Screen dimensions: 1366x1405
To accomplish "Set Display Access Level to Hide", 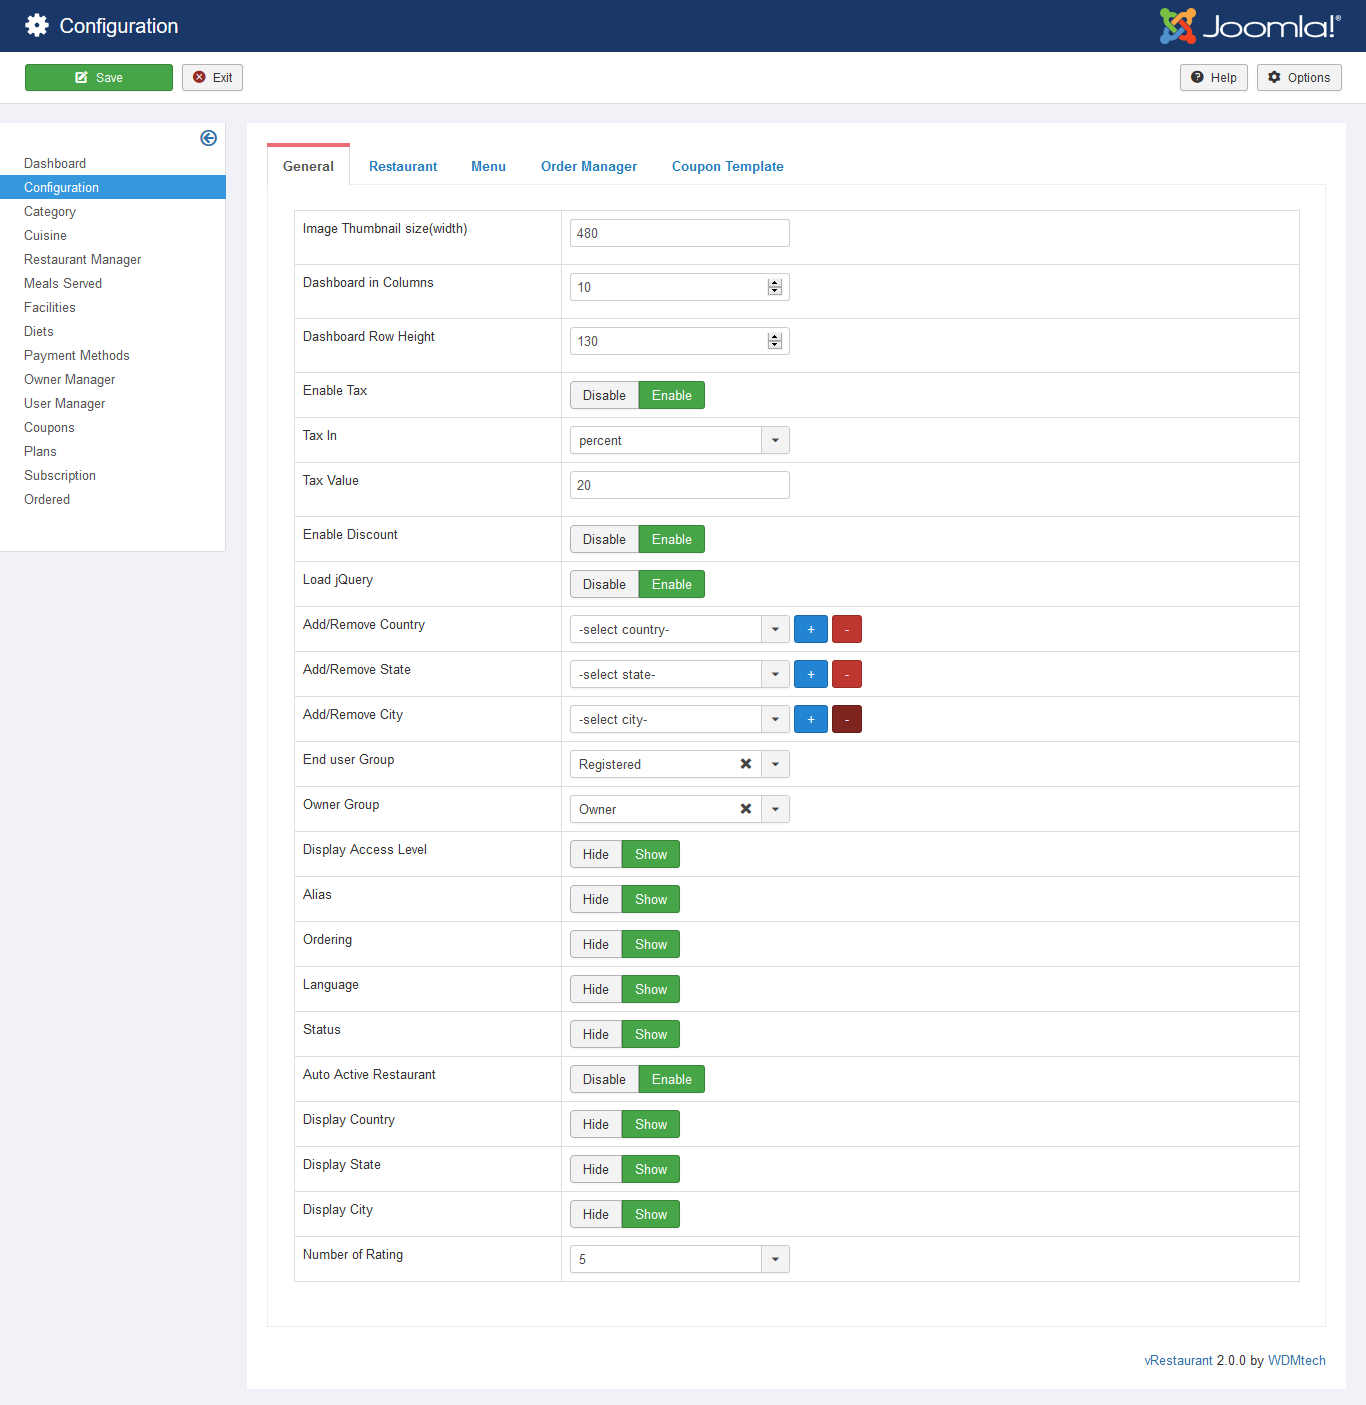I will (x=596, y=854).
